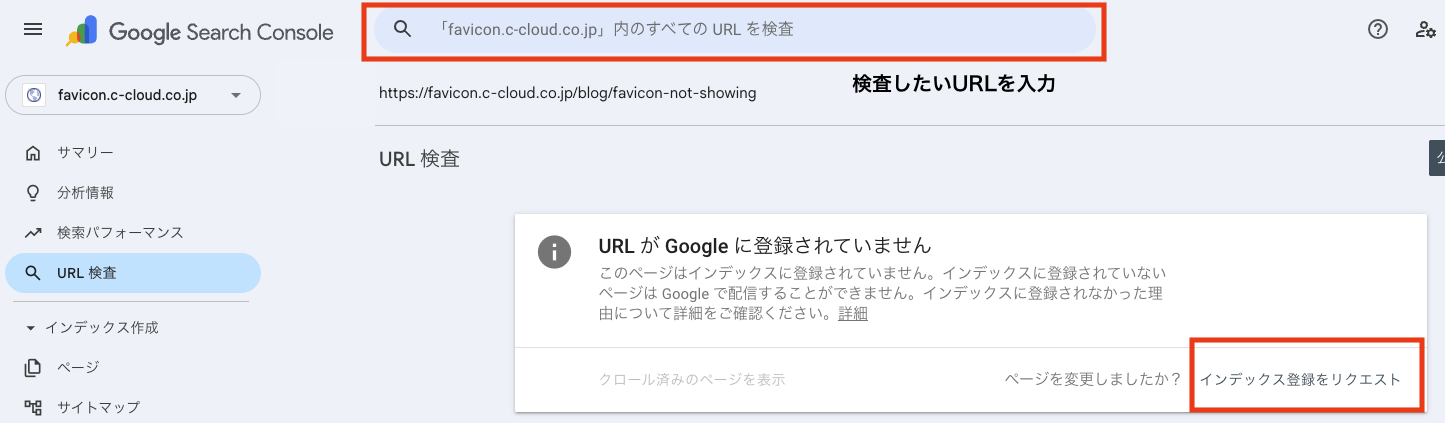Click the Google Search Console logo
The image size is (1445, 423).
200,32
